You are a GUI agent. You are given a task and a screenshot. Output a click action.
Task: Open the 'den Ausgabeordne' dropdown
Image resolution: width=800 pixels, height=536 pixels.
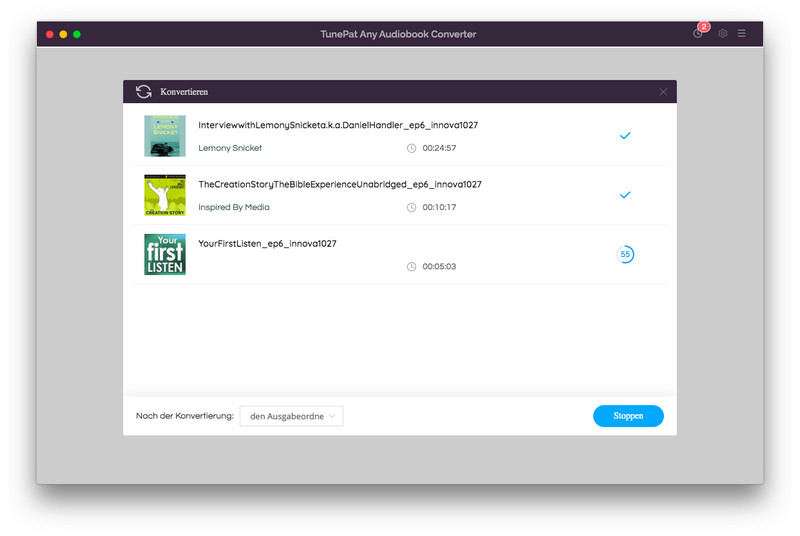(291, 416)
